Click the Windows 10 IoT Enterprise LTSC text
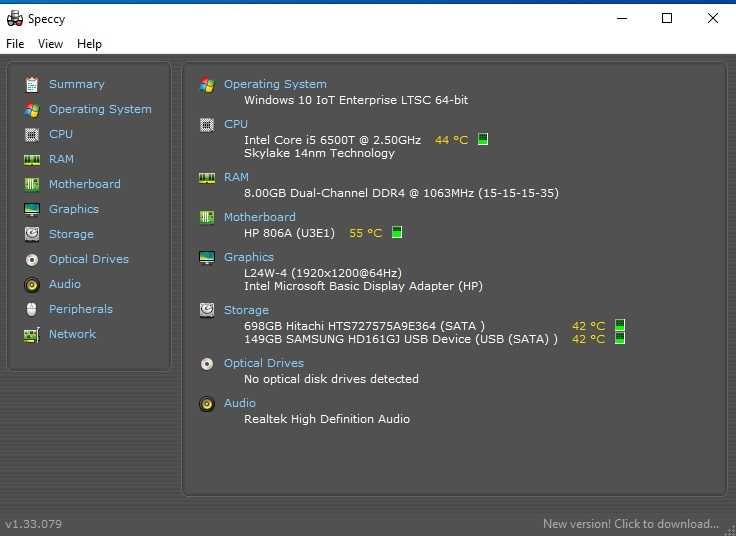736x536 pixels. pyautogui.click(x=356, y=100)
